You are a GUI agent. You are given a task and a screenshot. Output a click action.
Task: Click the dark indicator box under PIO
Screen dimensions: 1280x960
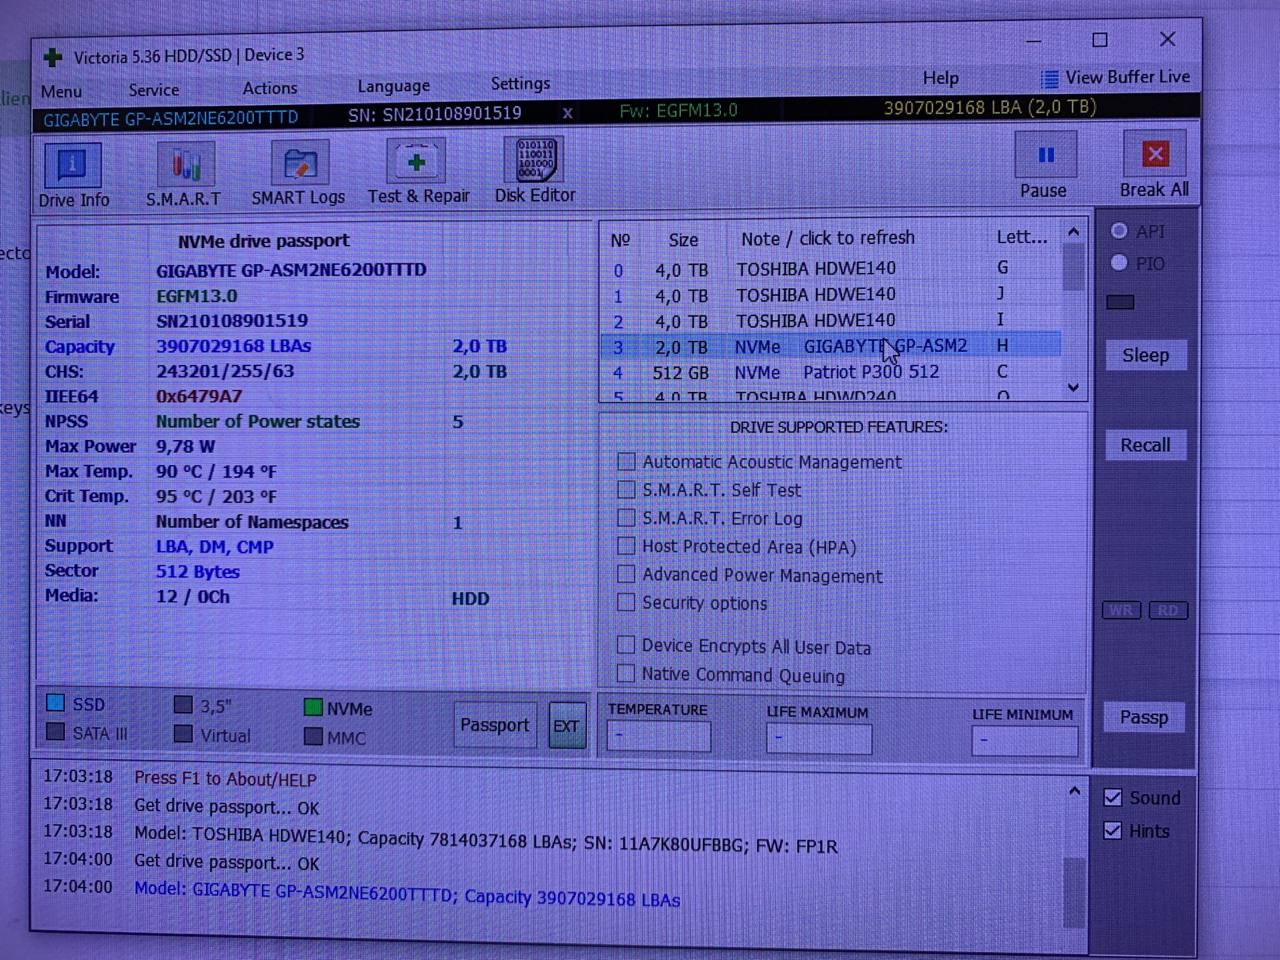point(1120,302)
